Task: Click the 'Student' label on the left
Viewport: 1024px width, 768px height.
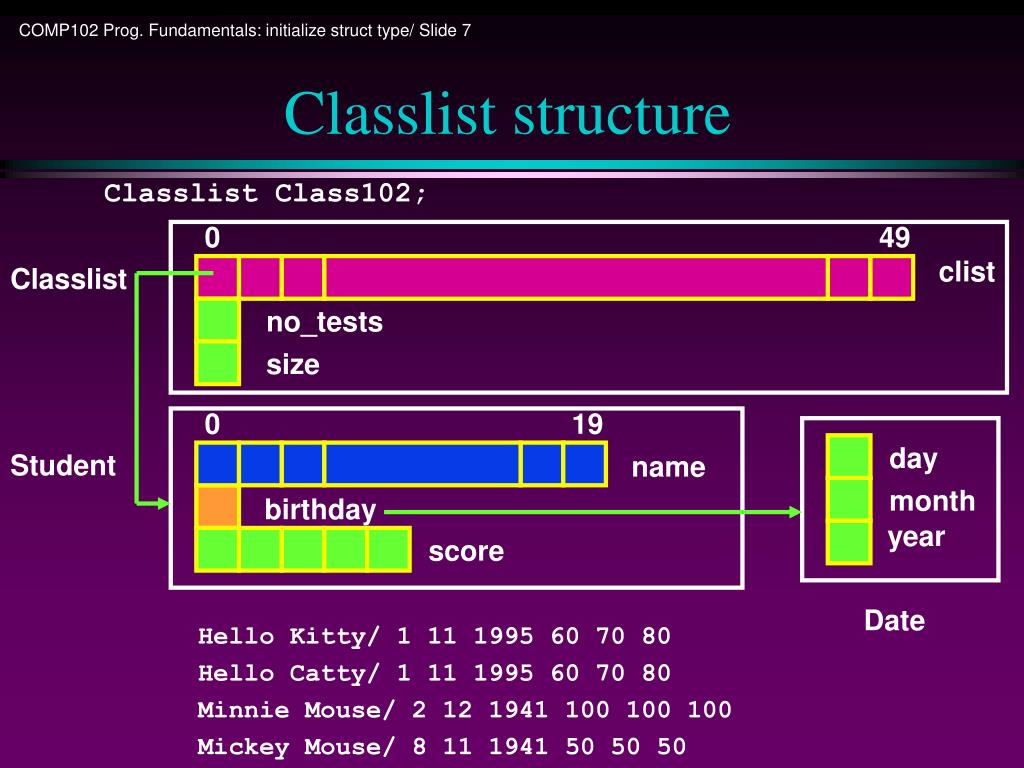Action: click(63, 466)
